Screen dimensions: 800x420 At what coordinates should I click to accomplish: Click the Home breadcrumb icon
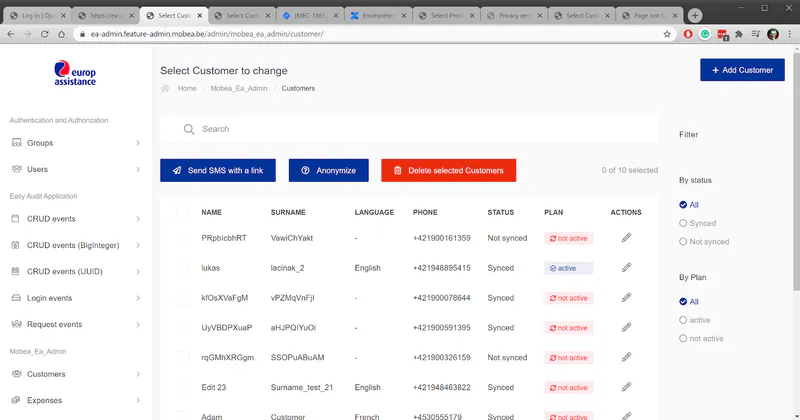(166, 89)
